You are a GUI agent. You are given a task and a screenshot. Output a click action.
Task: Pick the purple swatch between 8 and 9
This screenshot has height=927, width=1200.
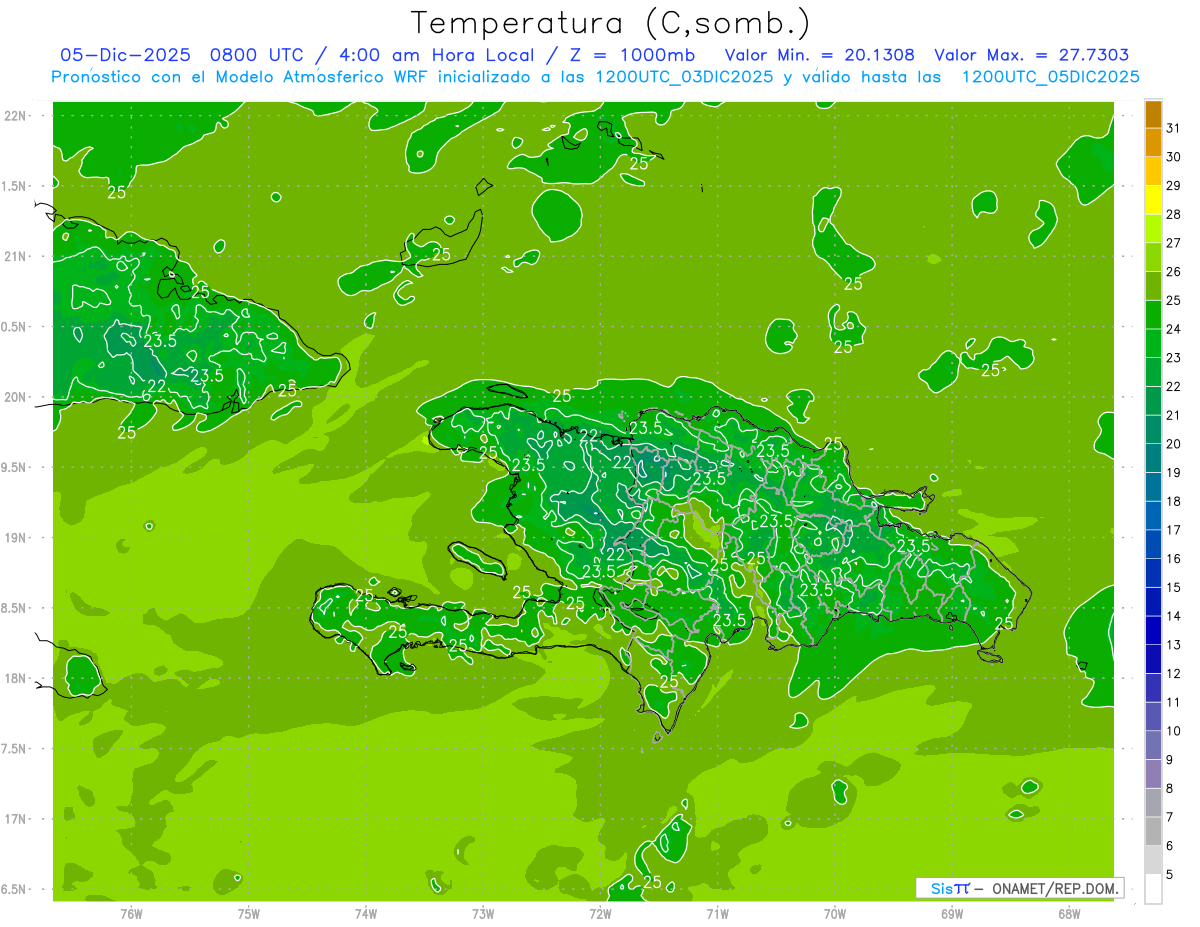1153,774
